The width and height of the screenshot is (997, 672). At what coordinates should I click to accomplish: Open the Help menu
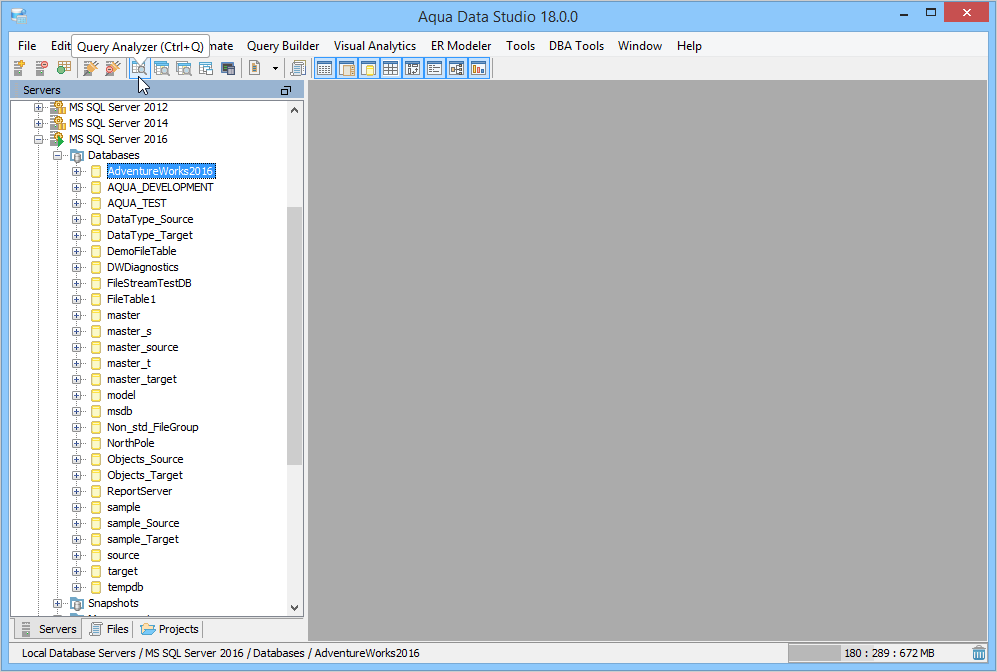[x=689, y=46]
